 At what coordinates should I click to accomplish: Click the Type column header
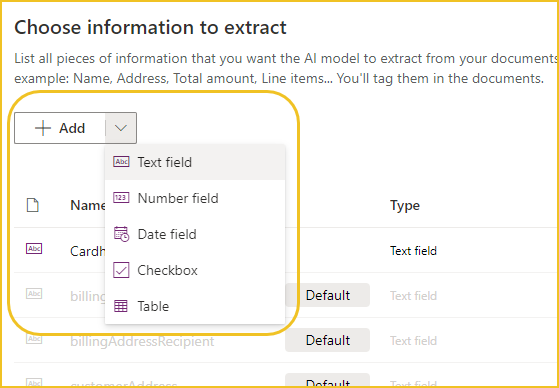(x=405, y=205)
